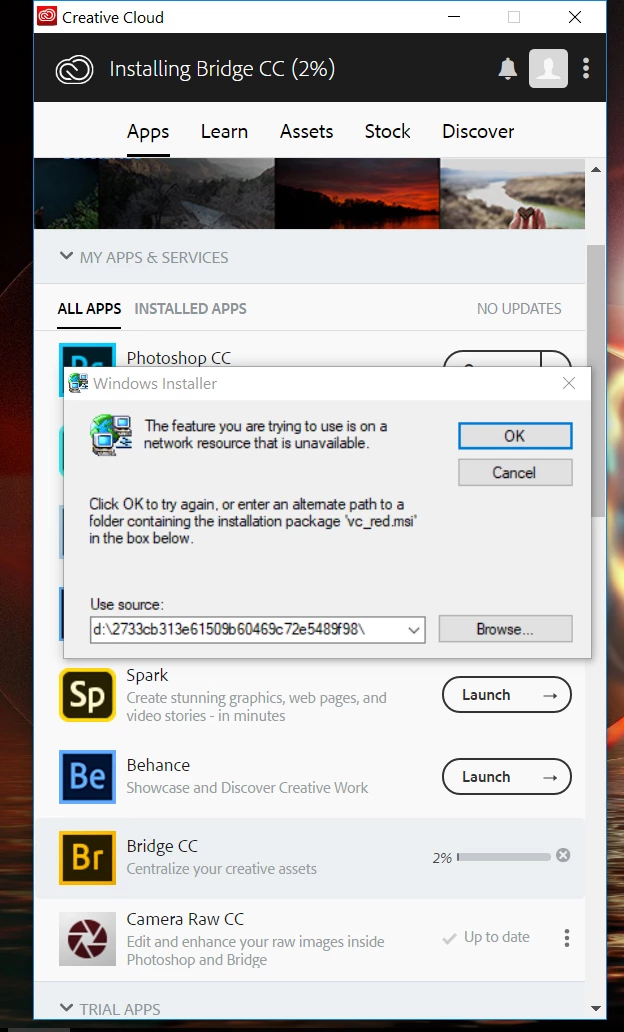The image size is (624, 1032).
Task: Open the notifications bell
Action: pyautogui.click(x=507, y=68)
